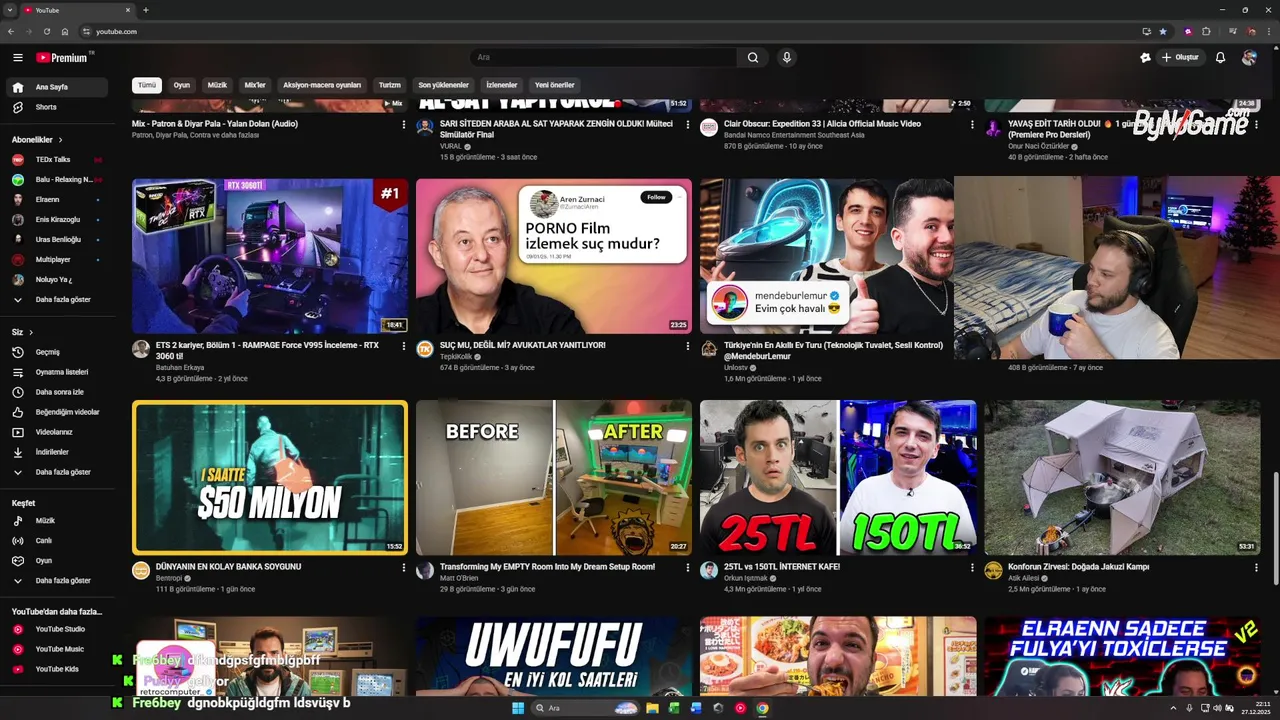Open the notifications bell
Image resolution: width=1280 pixels, height=720 pixels.
[x=1220, y=58]
